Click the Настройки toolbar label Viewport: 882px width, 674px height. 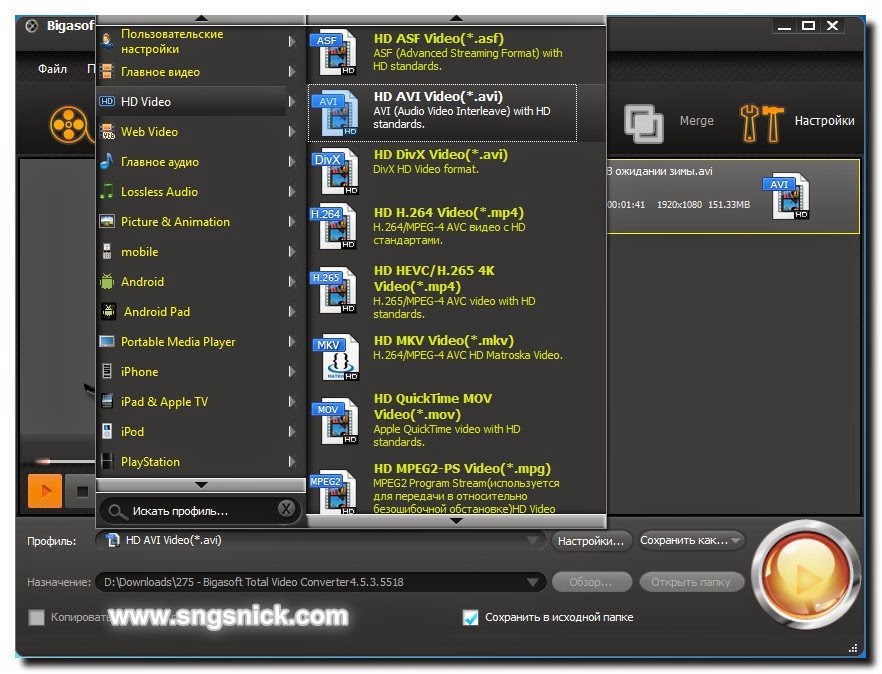(824, 120)
